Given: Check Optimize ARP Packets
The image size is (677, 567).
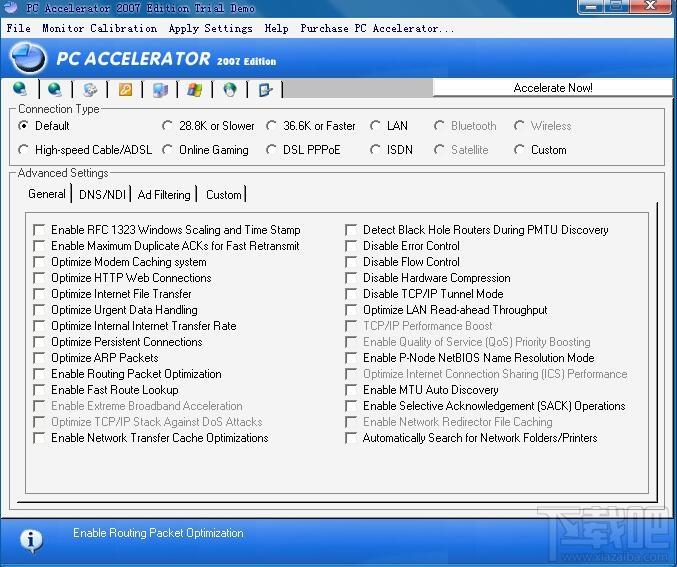Looking at the screenshot, I should (x=39, y=358).
